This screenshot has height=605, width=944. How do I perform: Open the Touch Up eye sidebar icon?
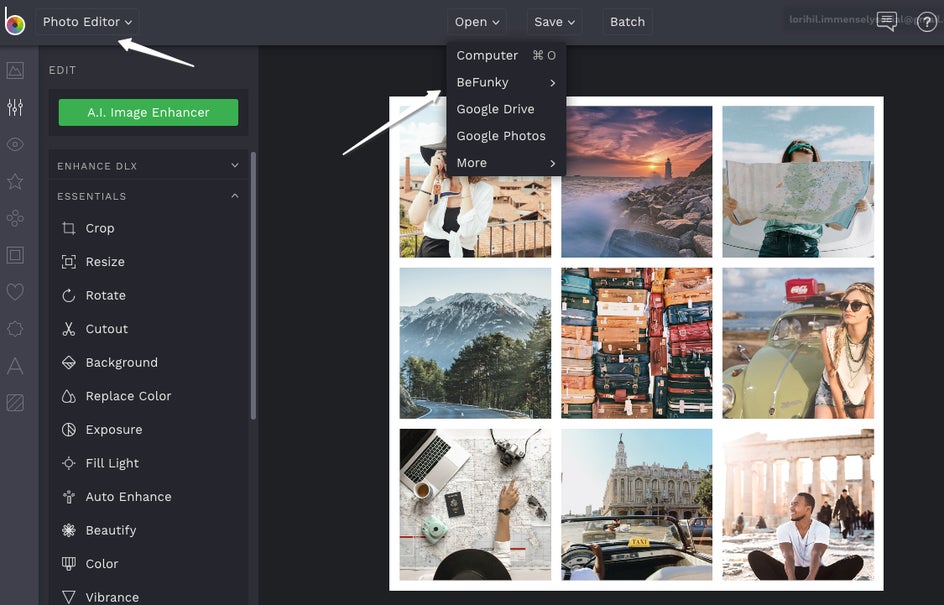(15, 144)
